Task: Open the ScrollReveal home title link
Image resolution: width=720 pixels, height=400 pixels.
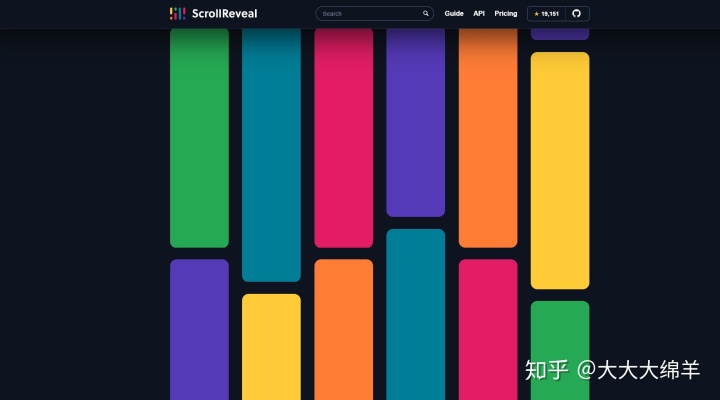Action: [x=225, y=14]
